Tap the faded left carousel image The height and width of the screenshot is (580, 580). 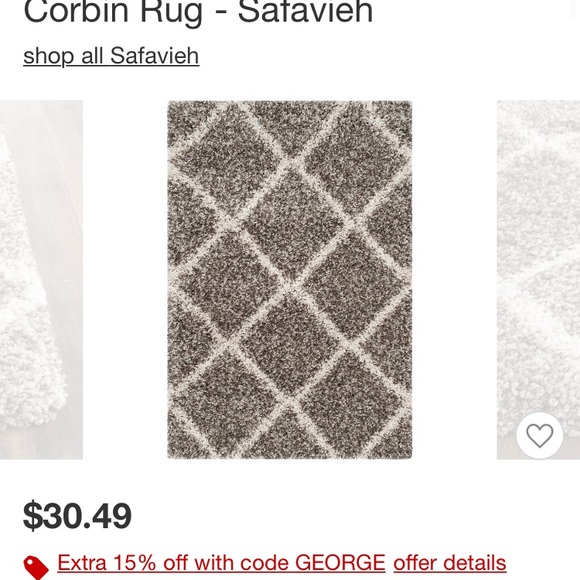pyautogui.click(x=41, y=280)
